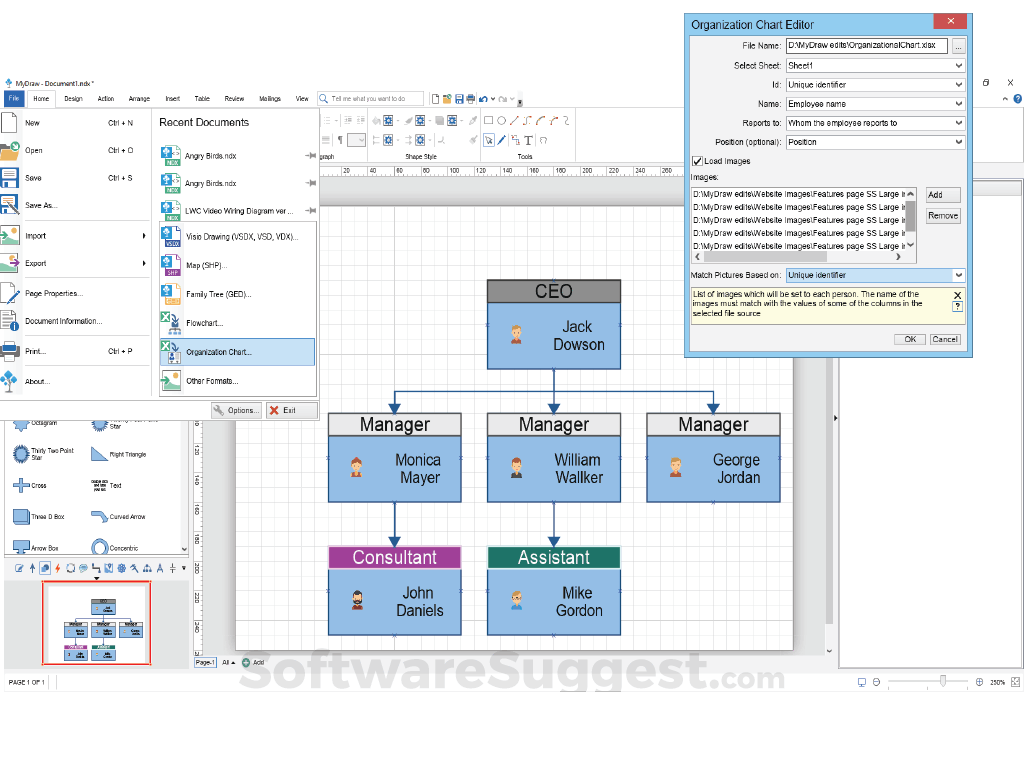
Task: Select the Rectangle drawing tool
Action: pos(488,120)
